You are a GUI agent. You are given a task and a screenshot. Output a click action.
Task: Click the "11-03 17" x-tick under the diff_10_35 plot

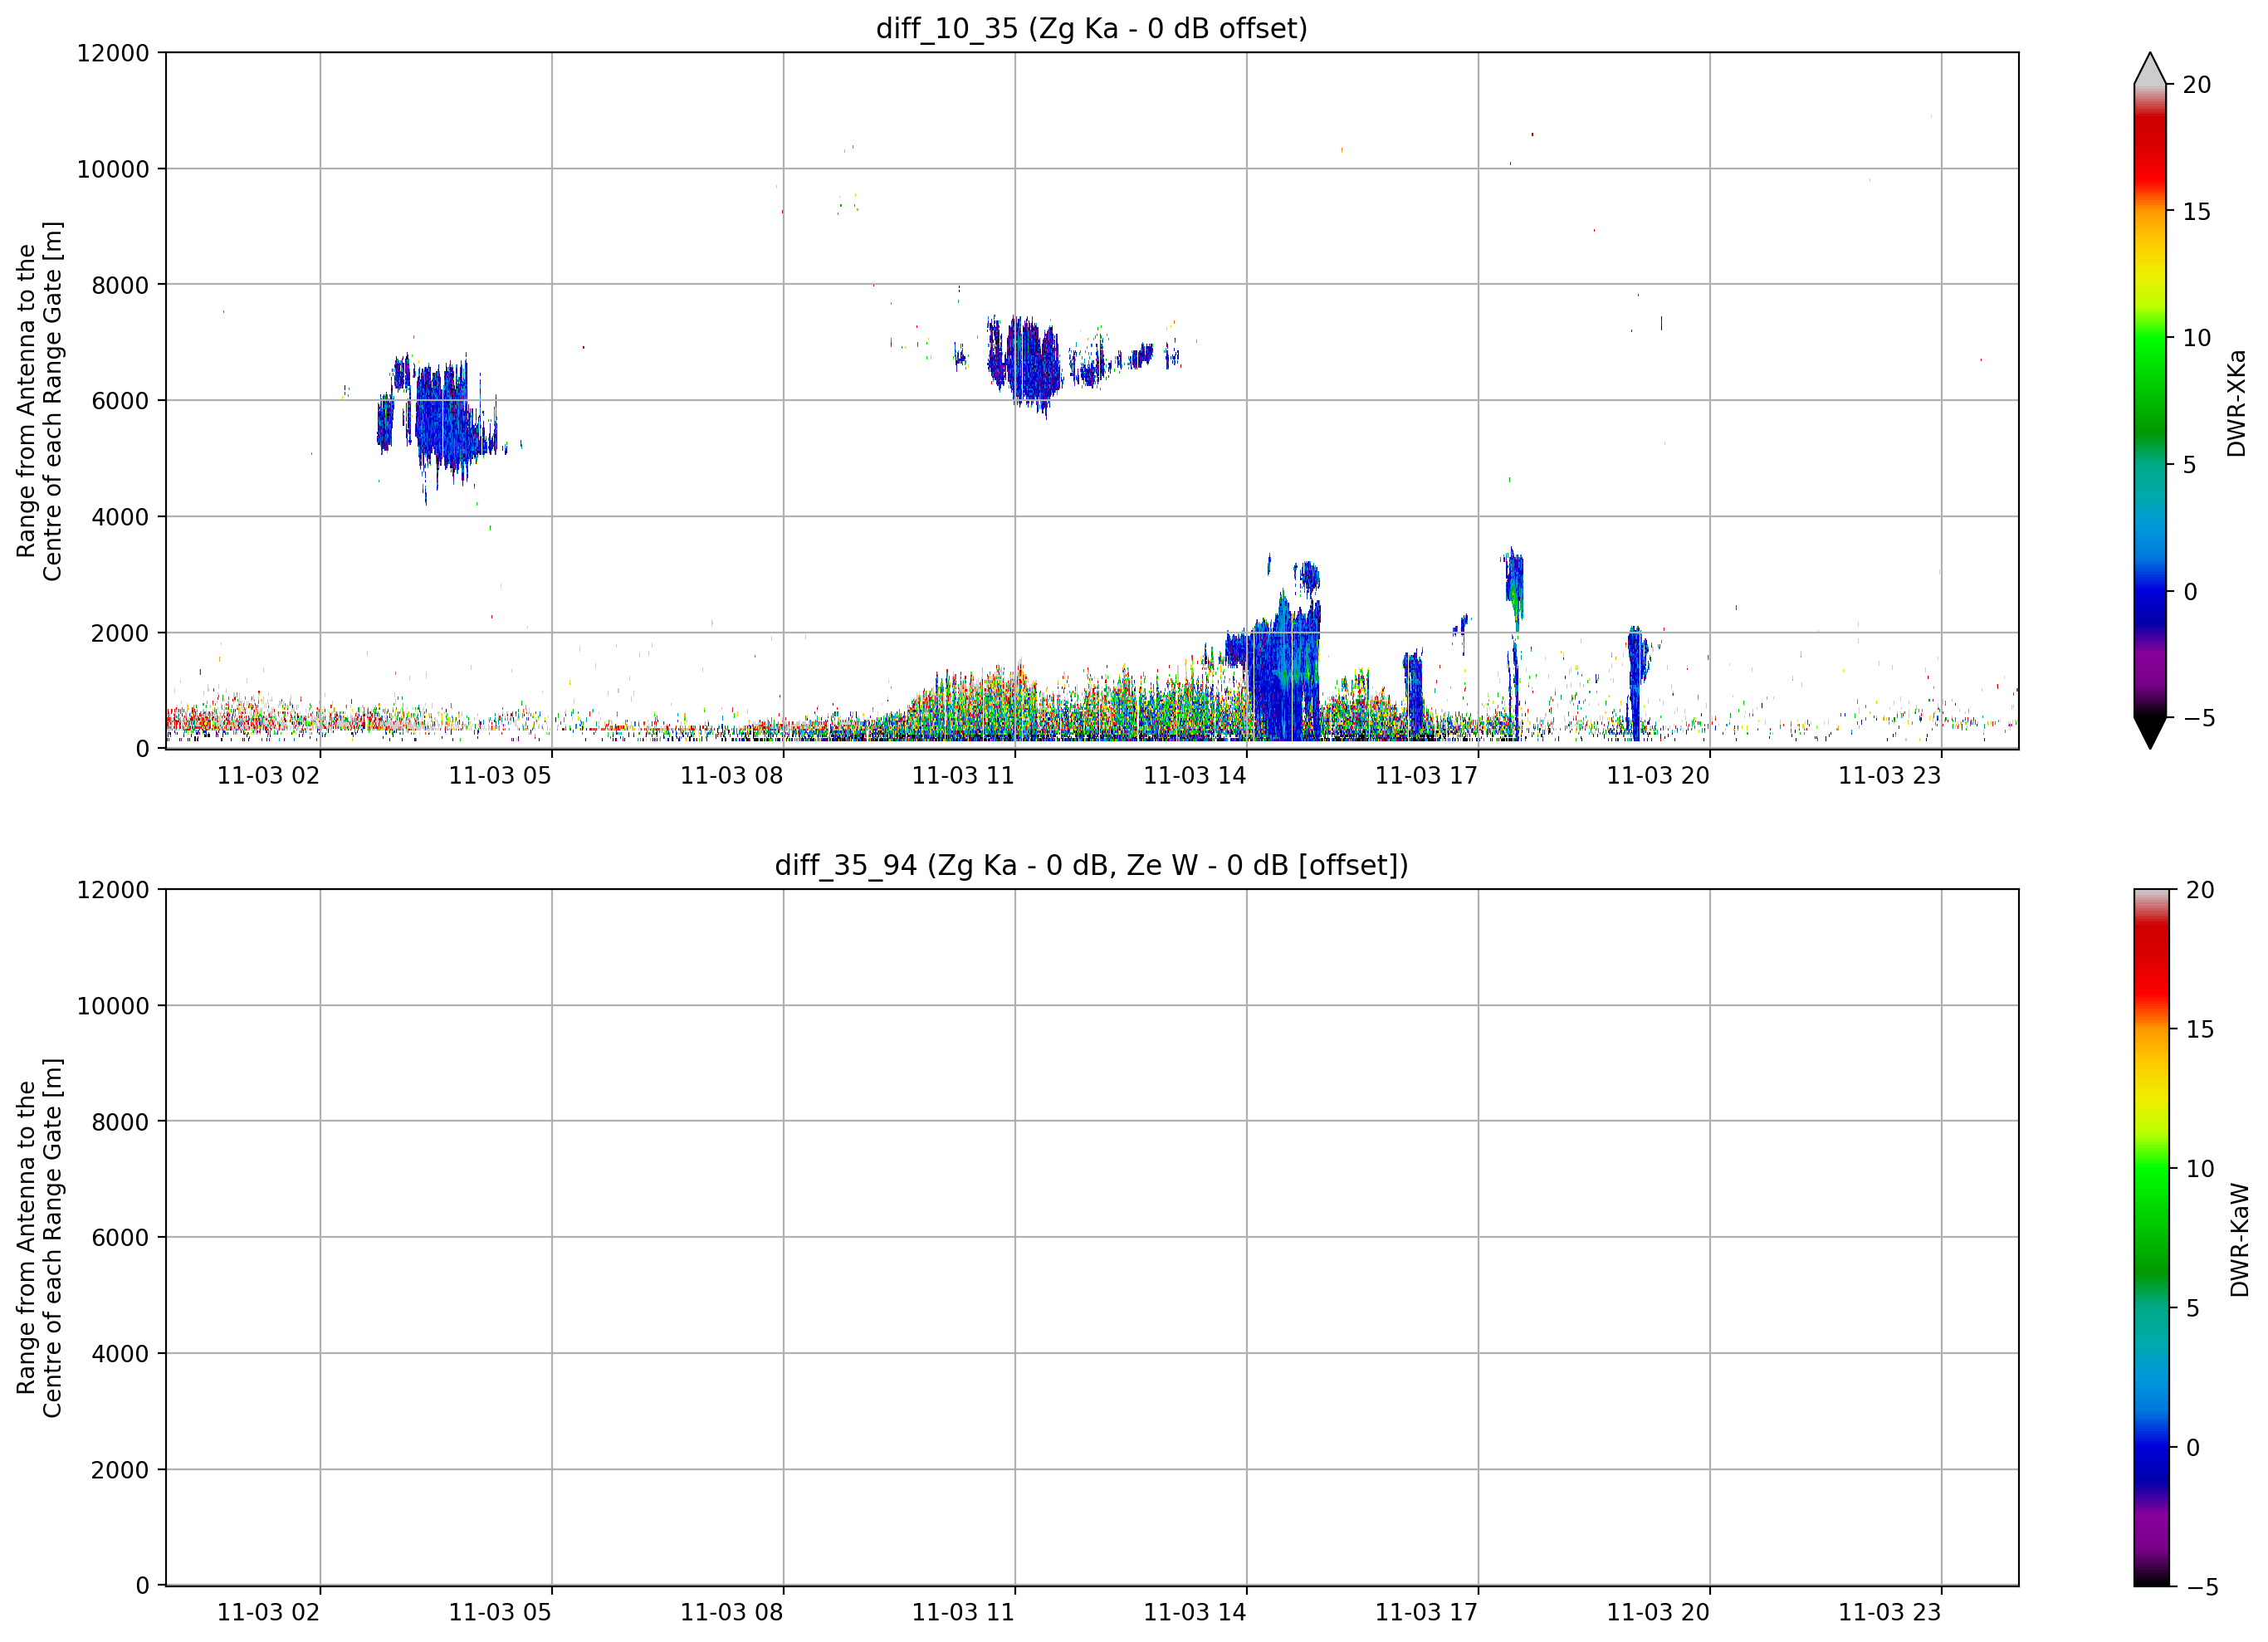pyautogui.click(x=1426, y=776)
